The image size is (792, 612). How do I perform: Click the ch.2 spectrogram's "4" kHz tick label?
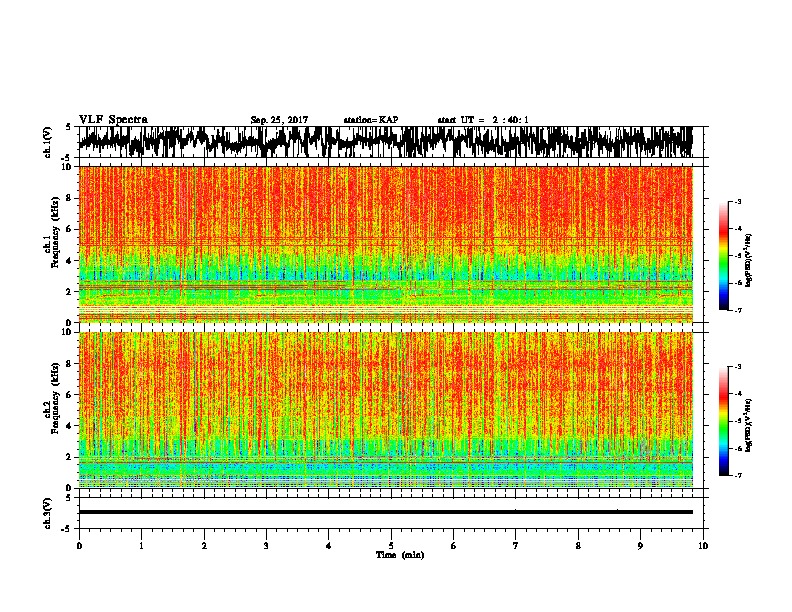coord(71,426)
